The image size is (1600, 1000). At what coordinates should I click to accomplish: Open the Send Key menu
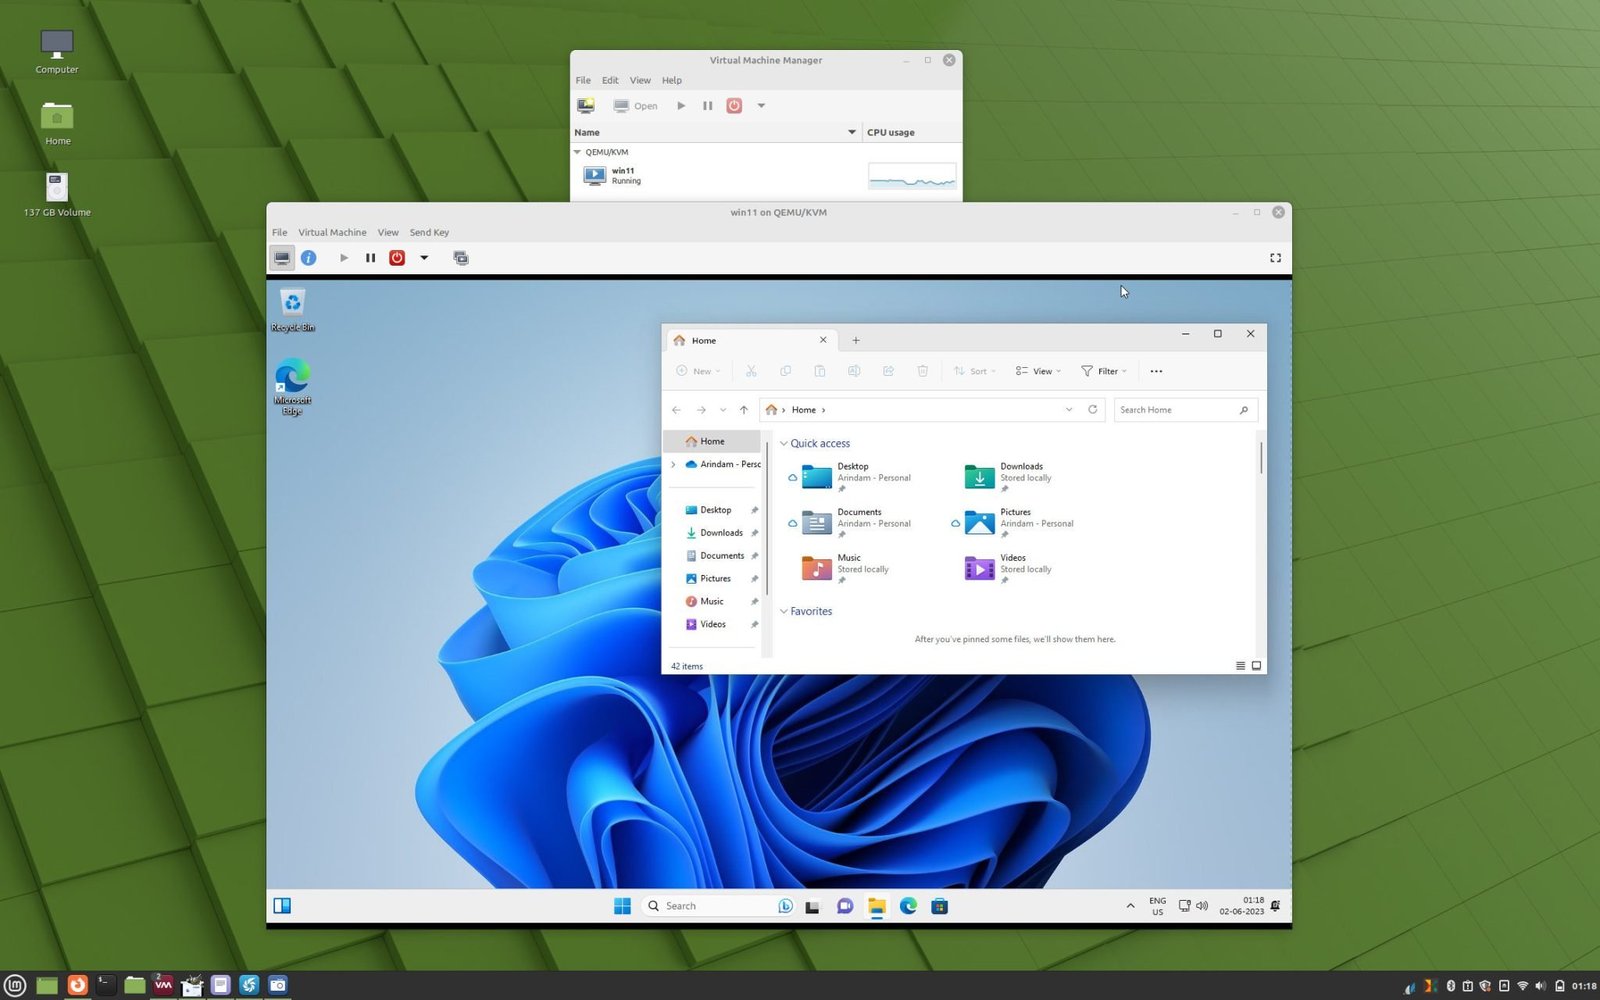(429, 232)
